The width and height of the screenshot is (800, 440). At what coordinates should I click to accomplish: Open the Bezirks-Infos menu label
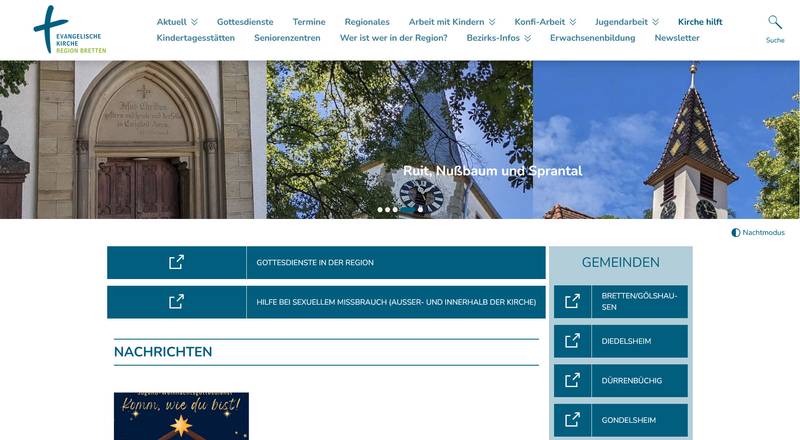click(493, 38)
